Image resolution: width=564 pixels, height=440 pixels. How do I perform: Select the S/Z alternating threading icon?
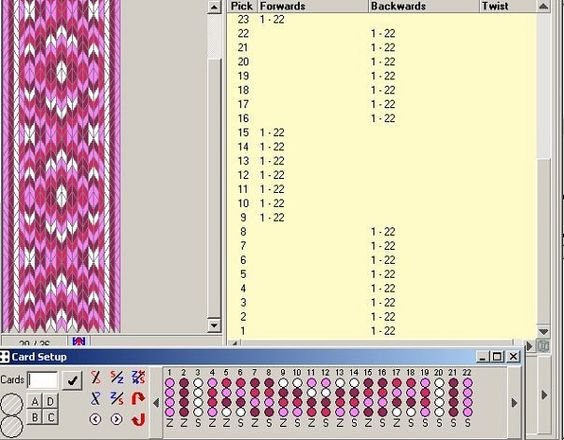[x=117, y=377]
